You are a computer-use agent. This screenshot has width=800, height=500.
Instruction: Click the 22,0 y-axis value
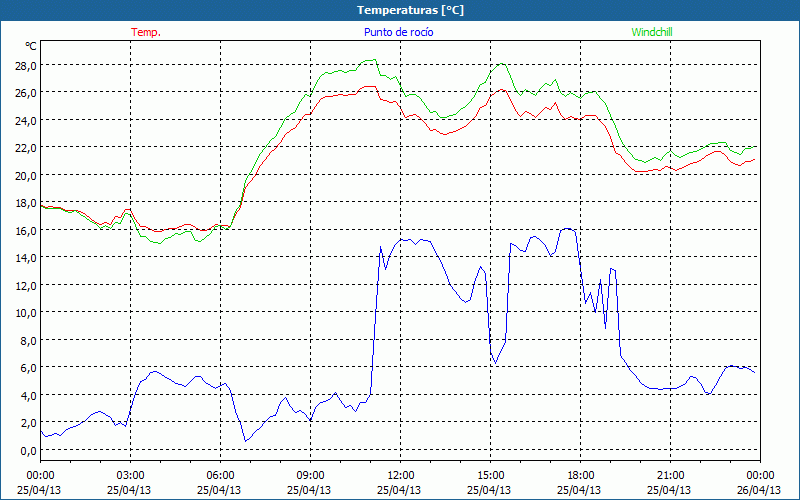27,148
